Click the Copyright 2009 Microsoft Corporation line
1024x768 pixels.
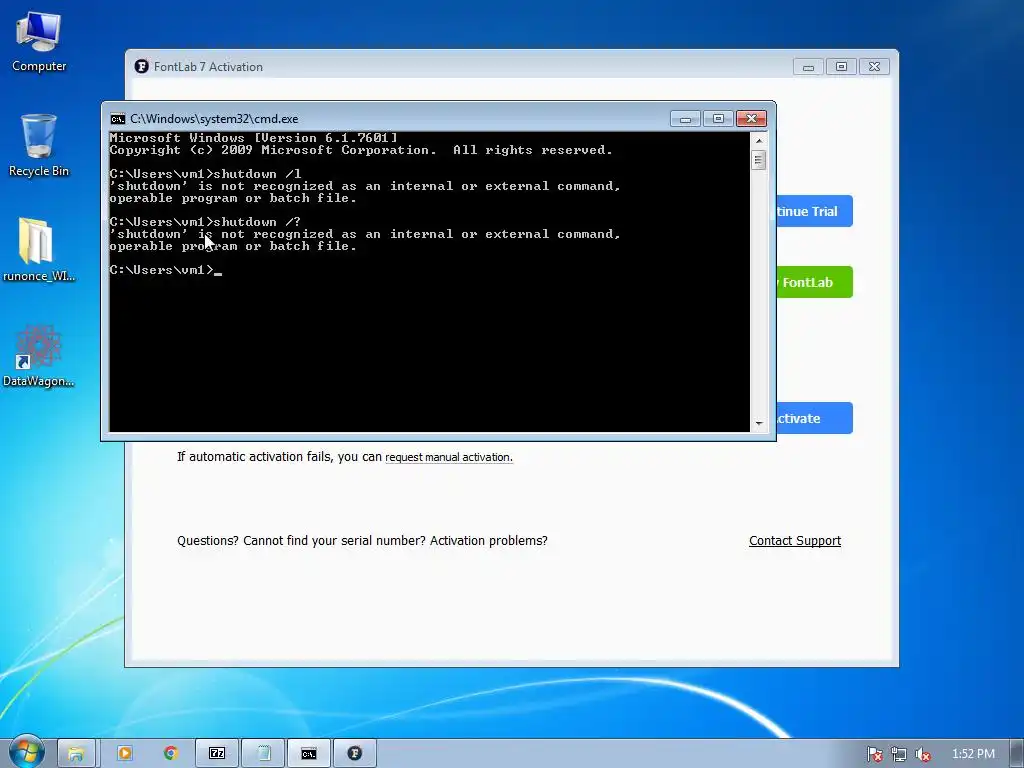point(361,150)
